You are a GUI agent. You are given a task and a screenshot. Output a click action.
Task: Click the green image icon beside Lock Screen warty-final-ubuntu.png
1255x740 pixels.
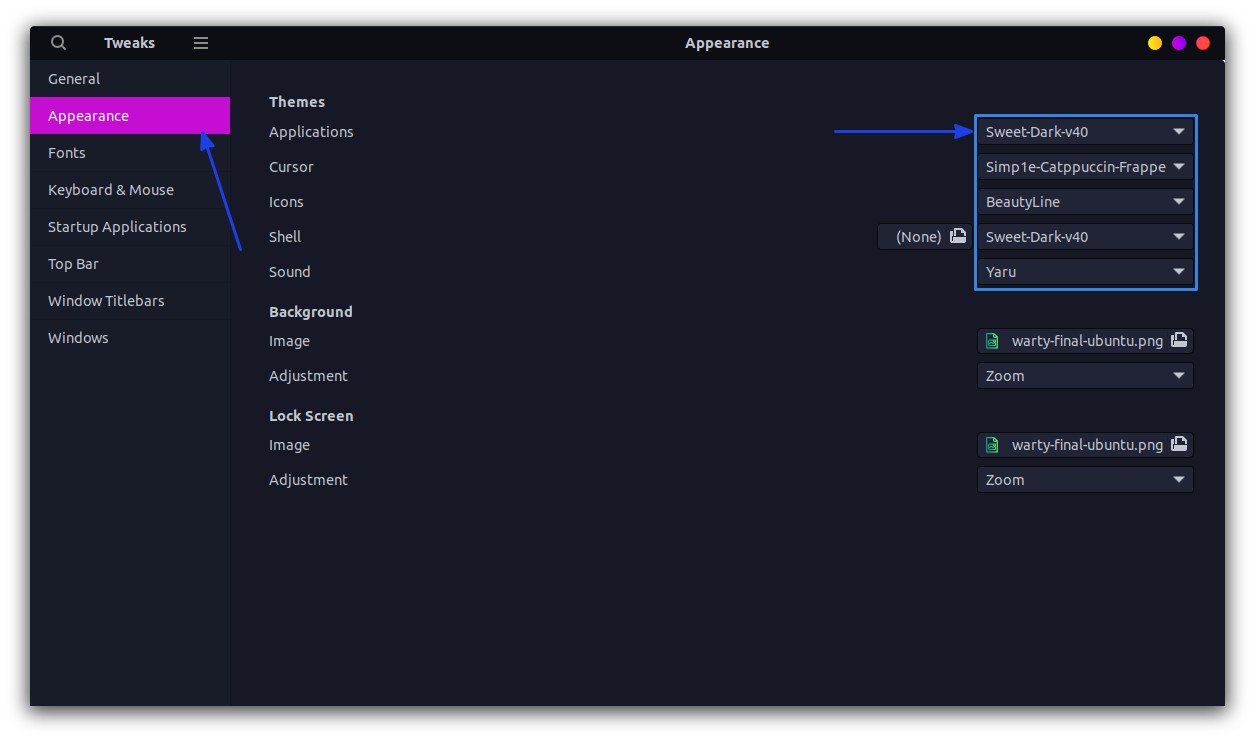point(991,444)
